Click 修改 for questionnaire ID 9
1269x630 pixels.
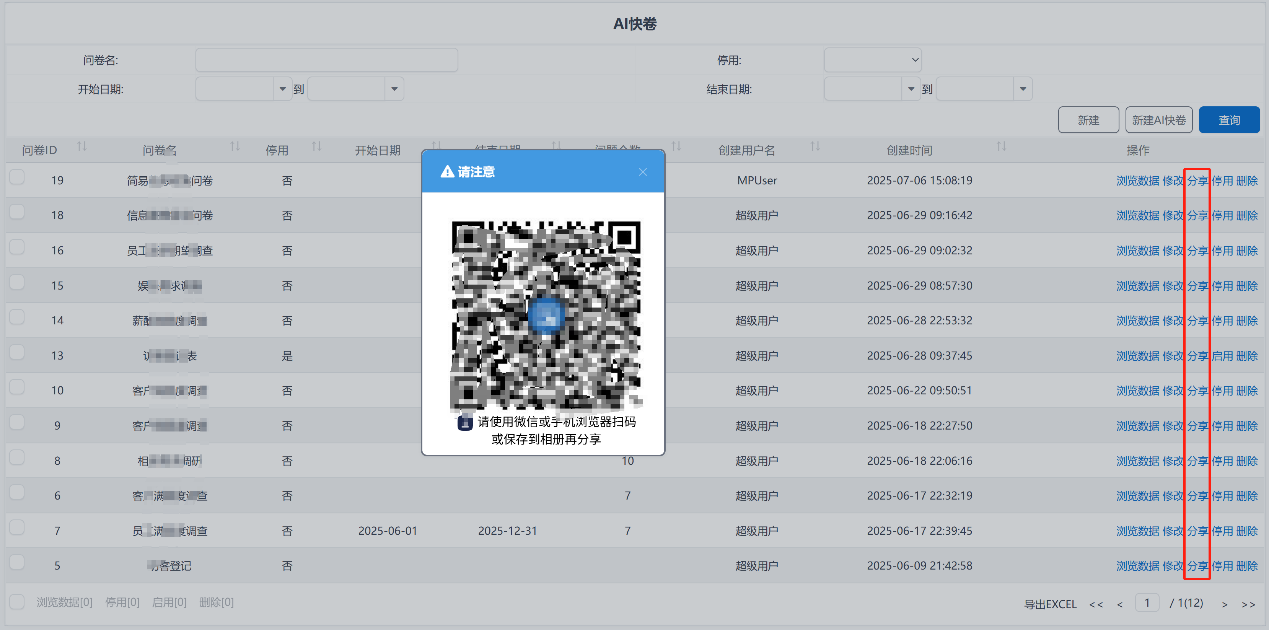click(x=1174, y=426)
